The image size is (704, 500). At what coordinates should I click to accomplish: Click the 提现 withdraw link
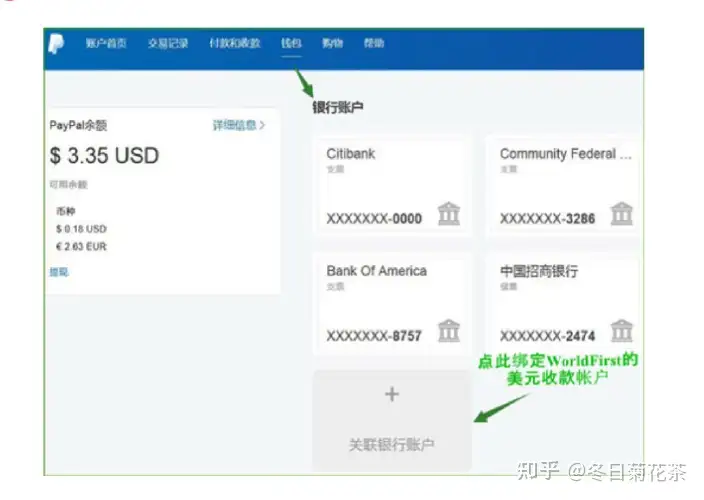click(x=59, y=272)
